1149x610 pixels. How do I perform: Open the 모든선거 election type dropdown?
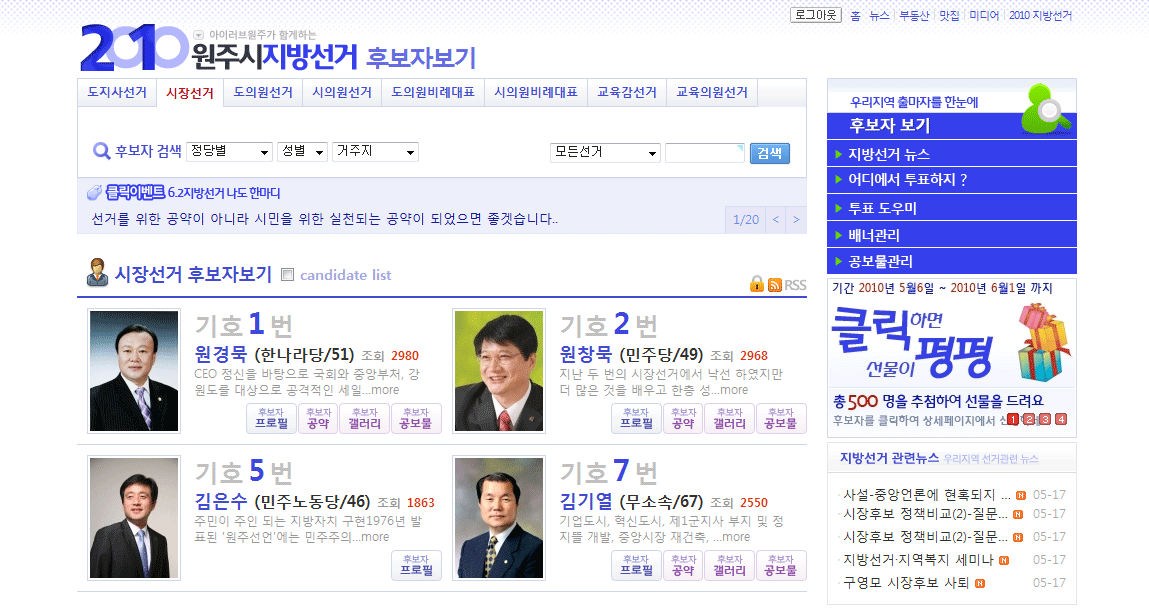(605, 153)
